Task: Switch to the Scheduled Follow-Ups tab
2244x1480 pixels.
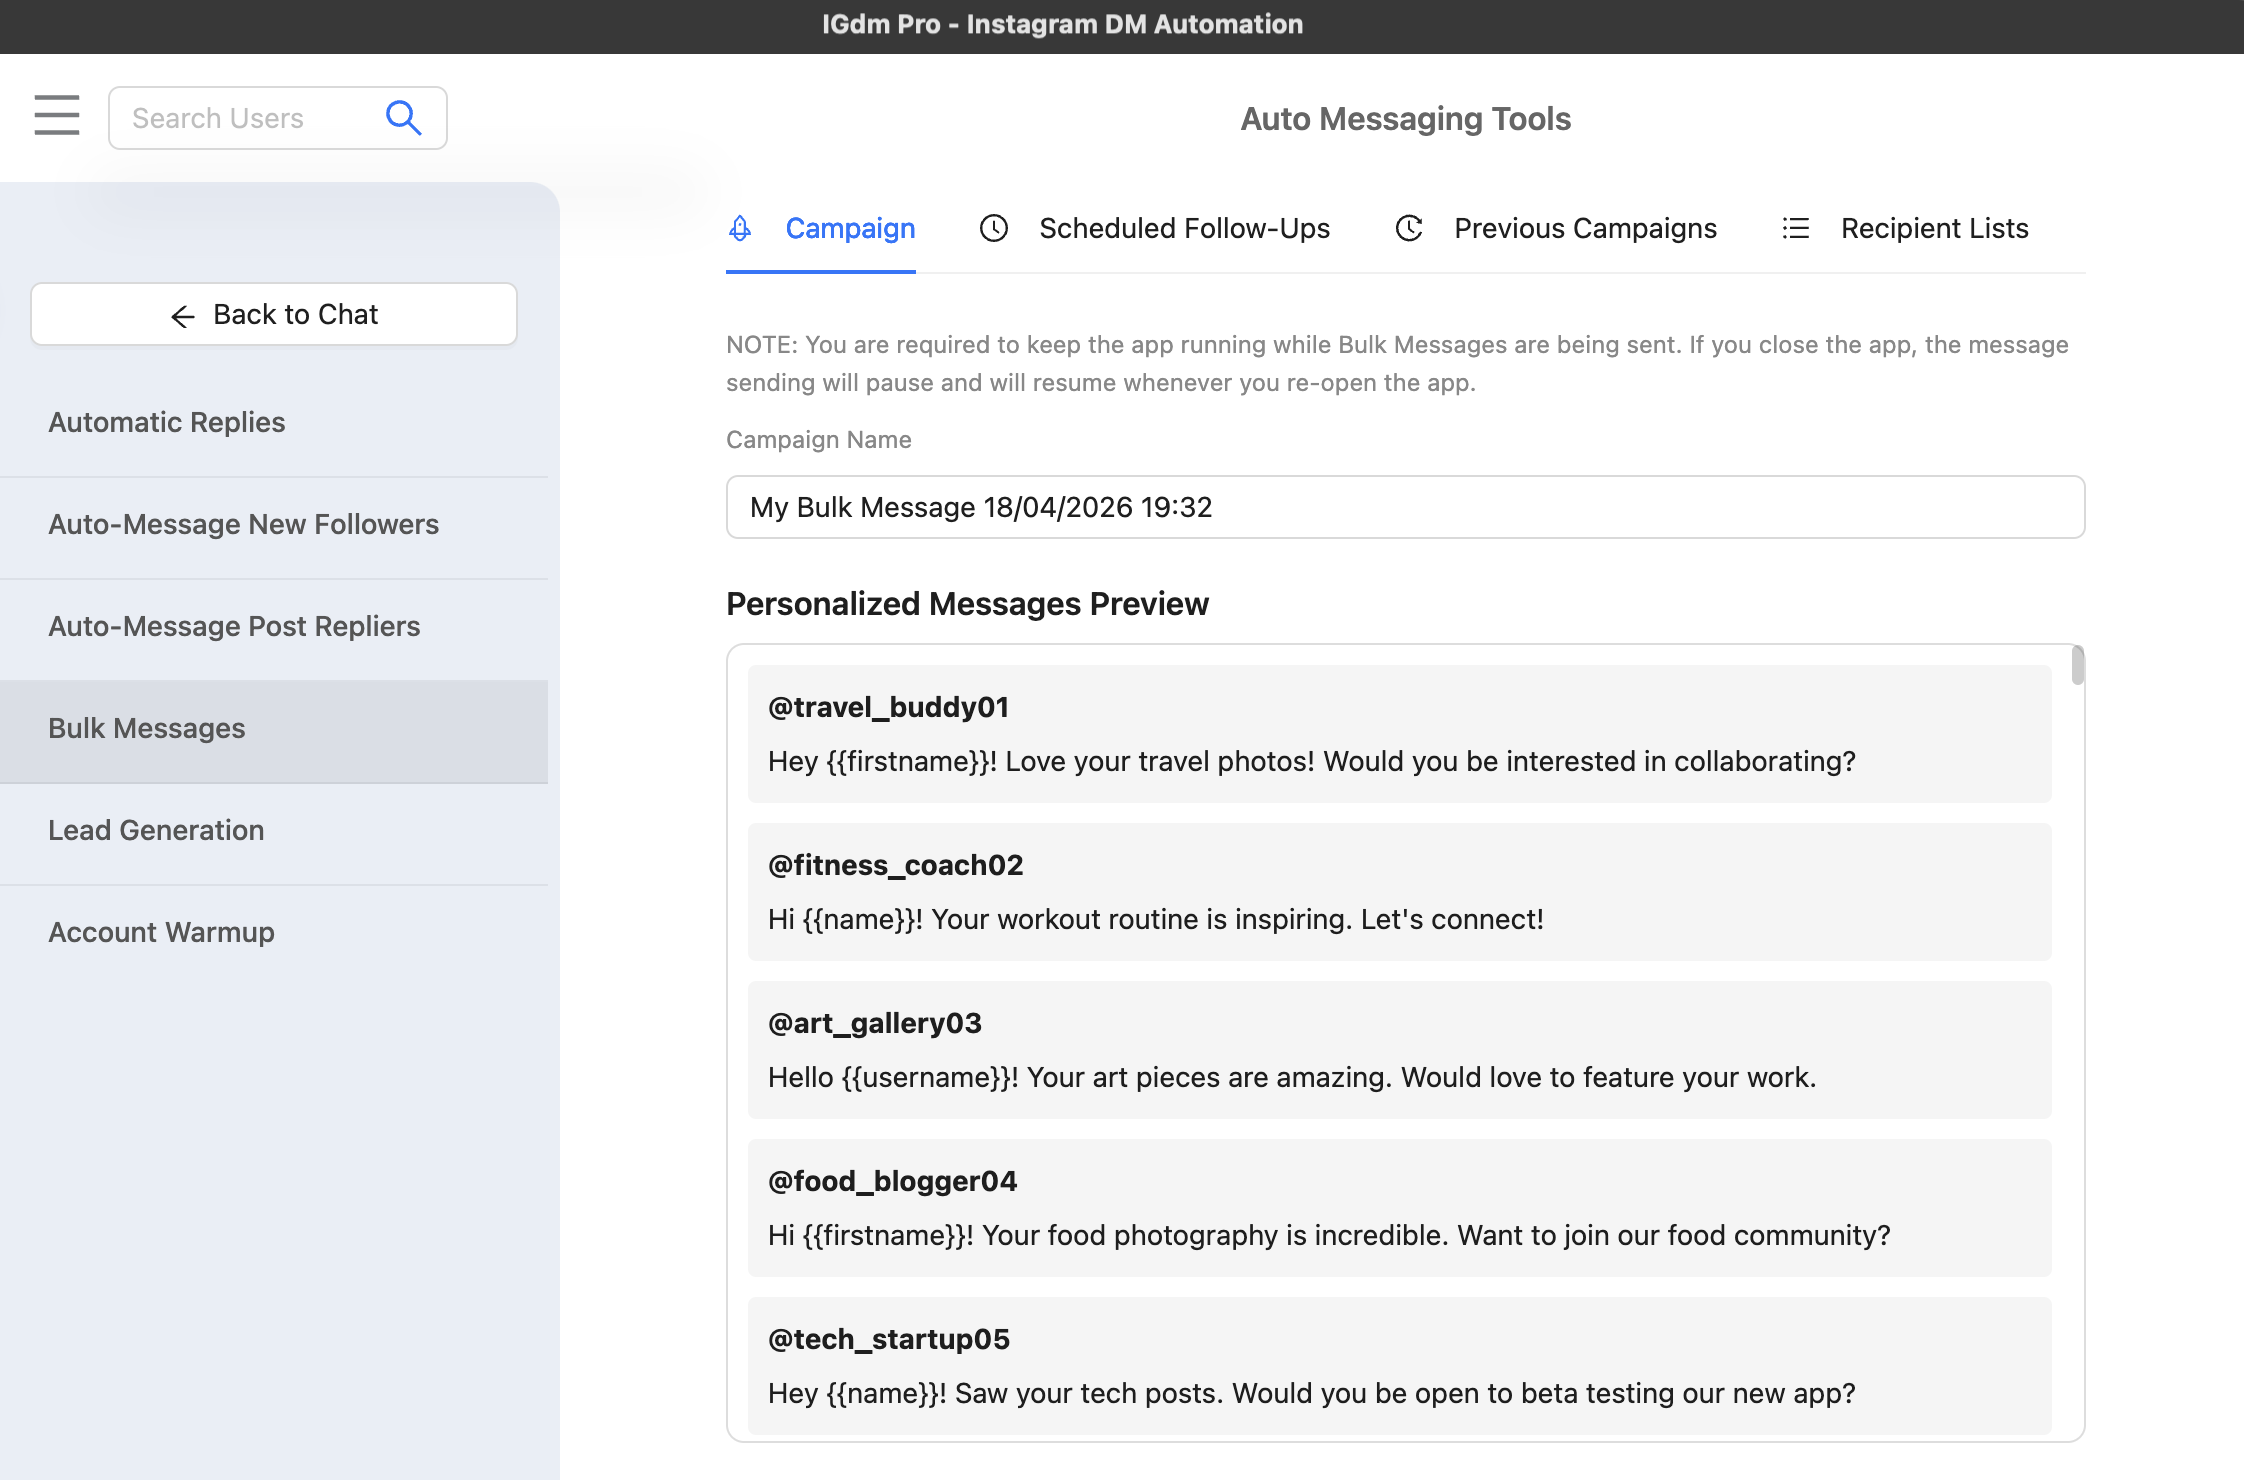Action: tap(1184, 228)
